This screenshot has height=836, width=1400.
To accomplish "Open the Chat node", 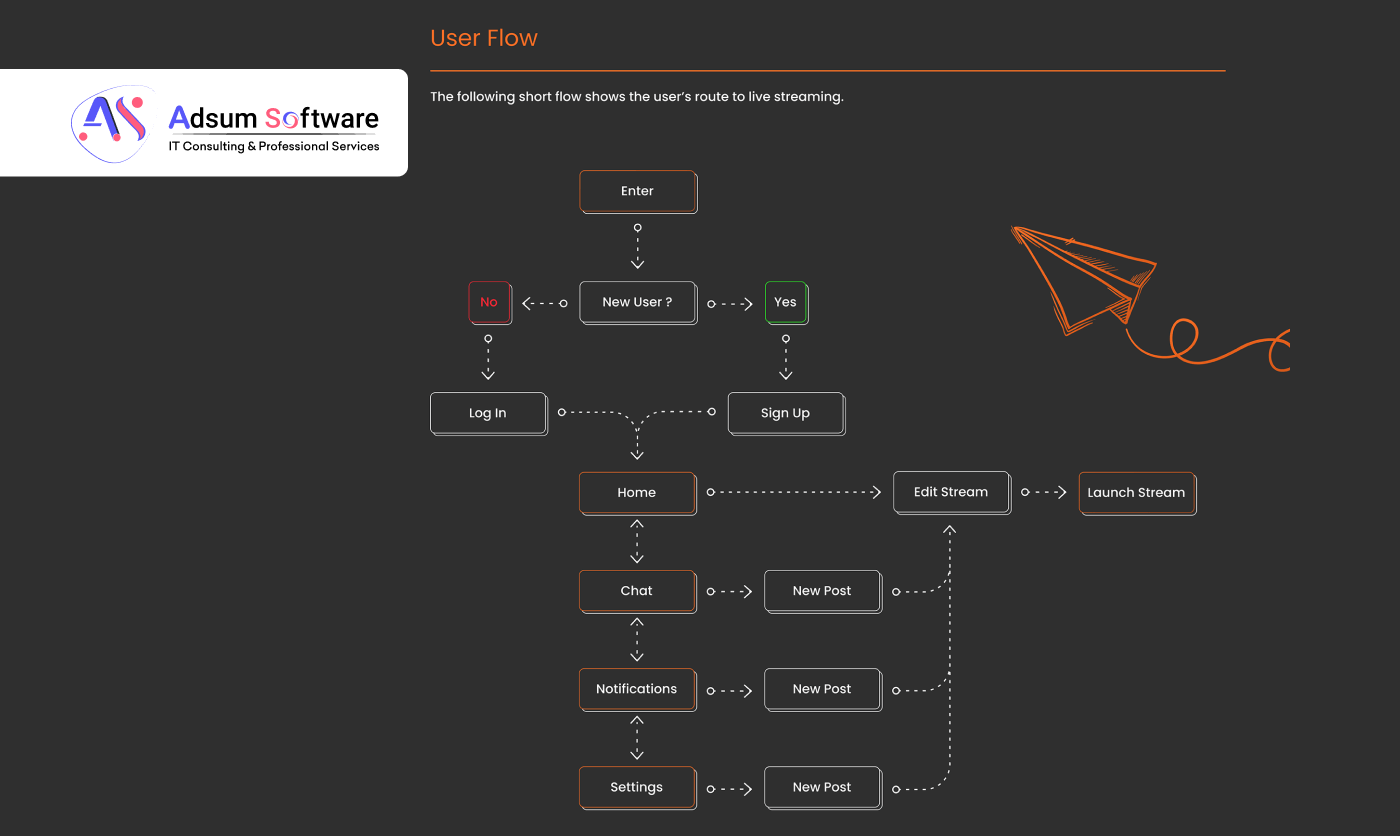I will tap(637, 591).
